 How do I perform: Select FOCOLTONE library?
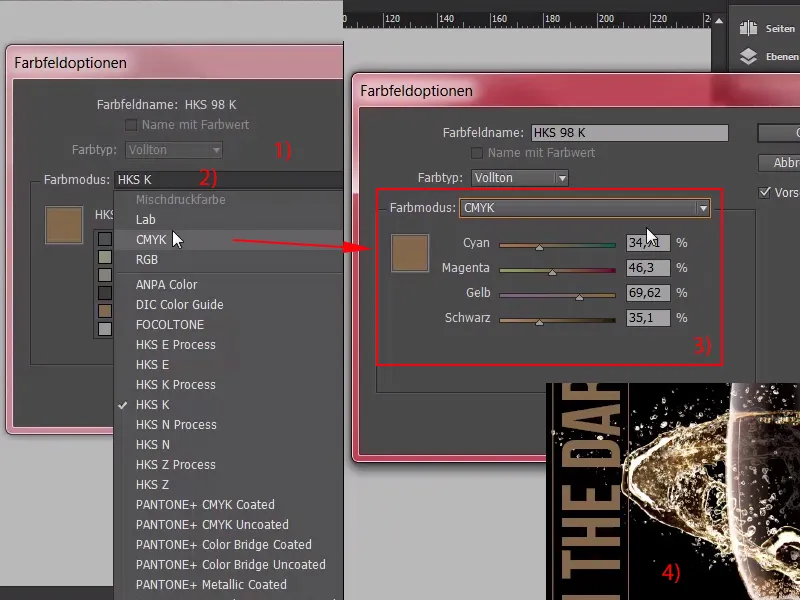pyautogui.click(x=170, y=325)
